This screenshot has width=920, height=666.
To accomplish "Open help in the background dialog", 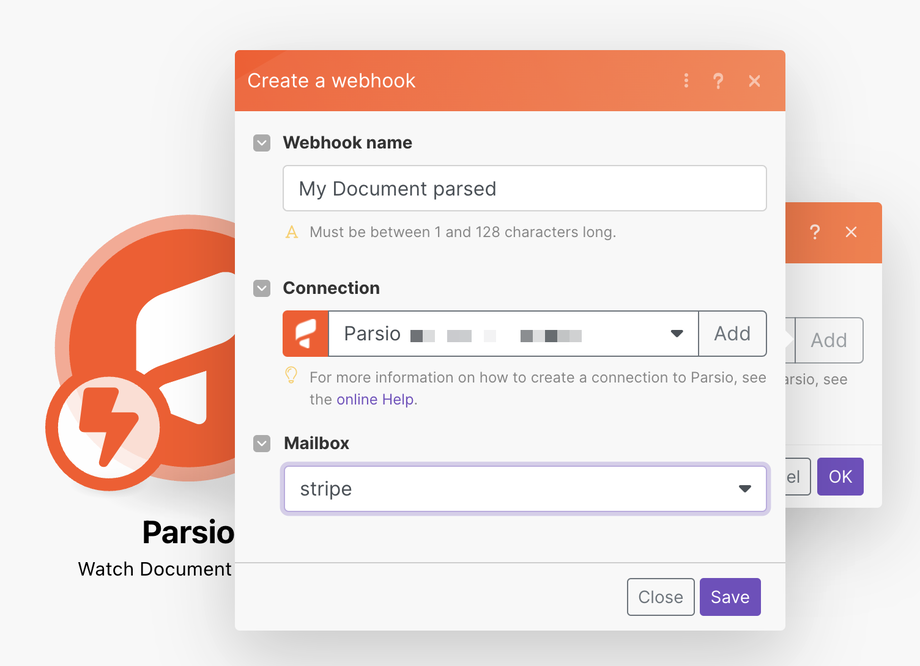I will pos(815,232).
